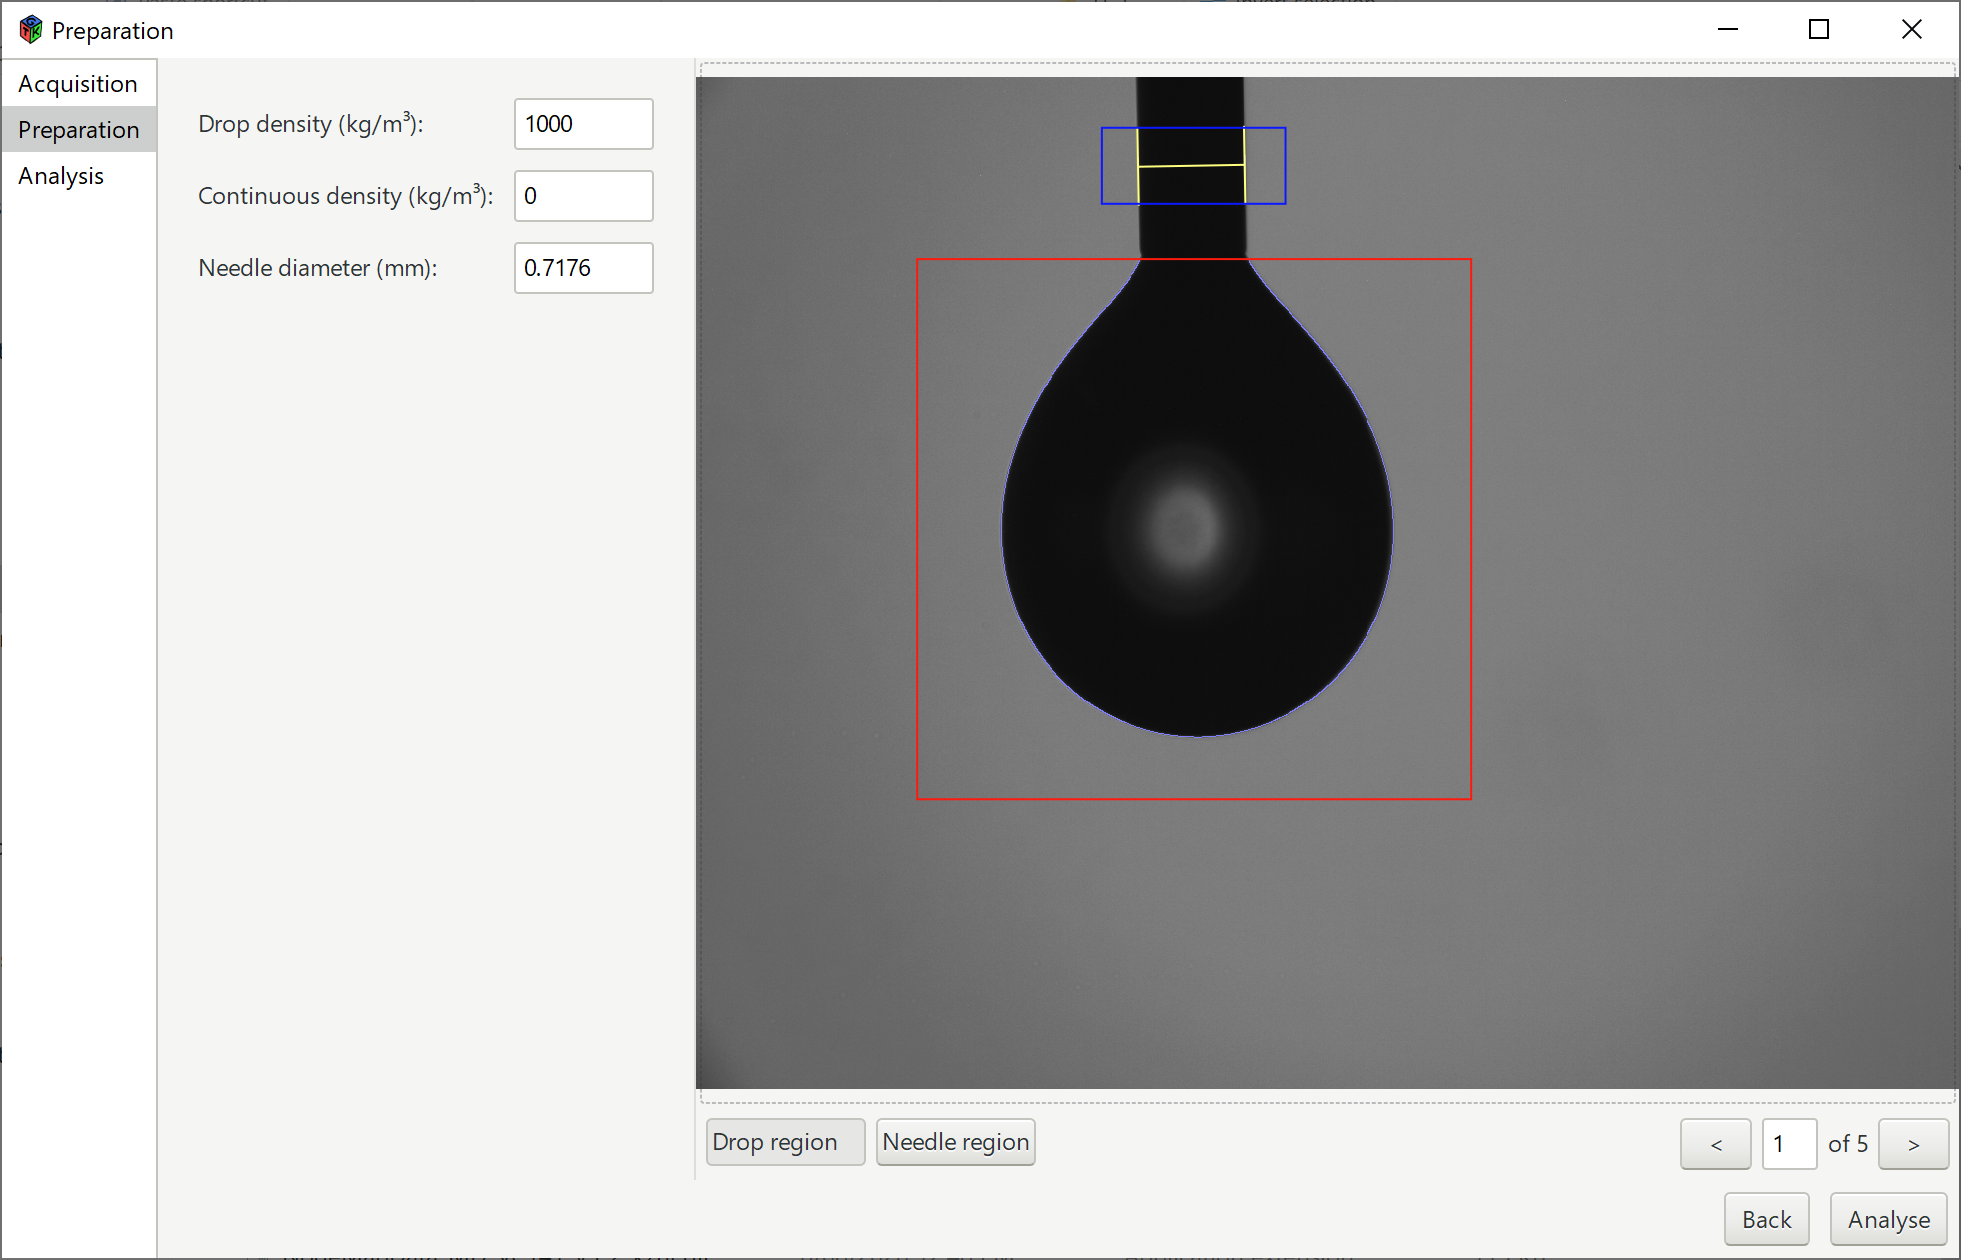Advance to next image with > button
This screenshot has height=1260, width=1961.
[x=1912, y=1144]
